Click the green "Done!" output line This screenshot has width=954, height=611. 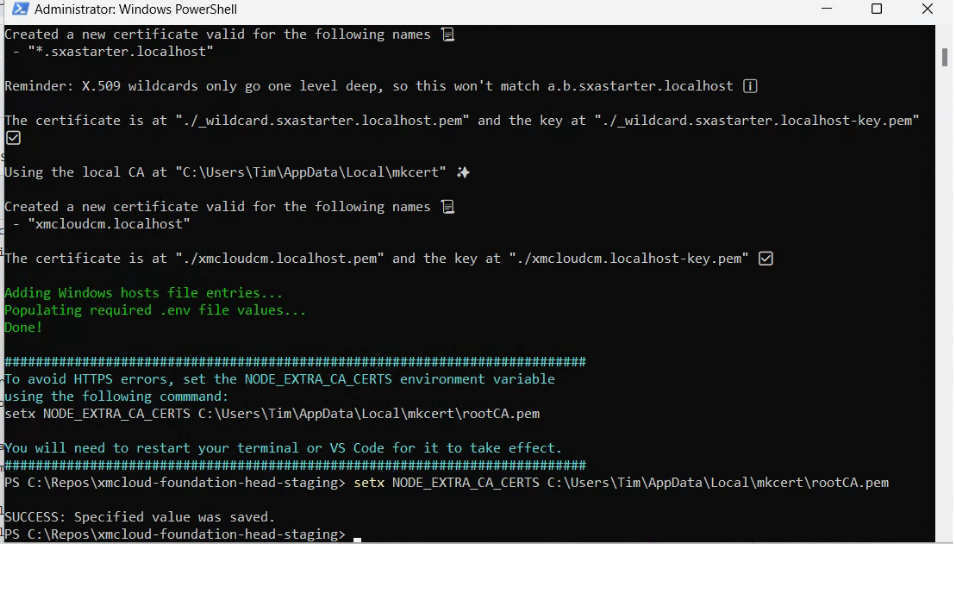(x=24, y=327)
